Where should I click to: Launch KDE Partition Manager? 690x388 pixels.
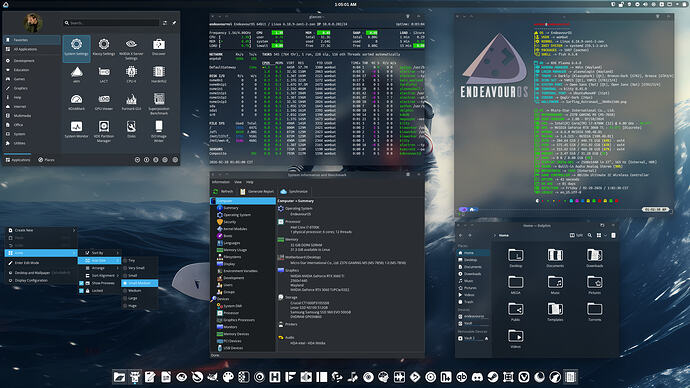104,131
